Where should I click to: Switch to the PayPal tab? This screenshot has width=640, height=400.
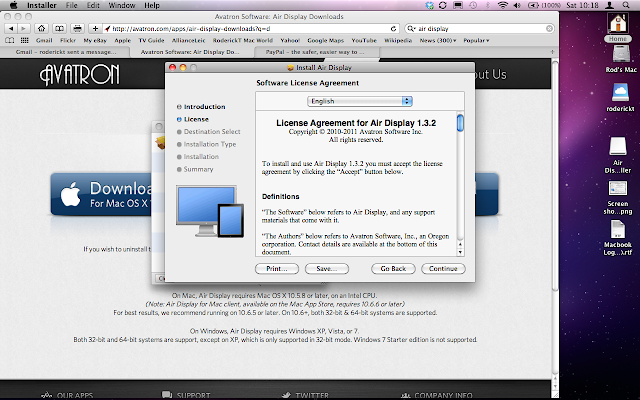coord(316,52)
